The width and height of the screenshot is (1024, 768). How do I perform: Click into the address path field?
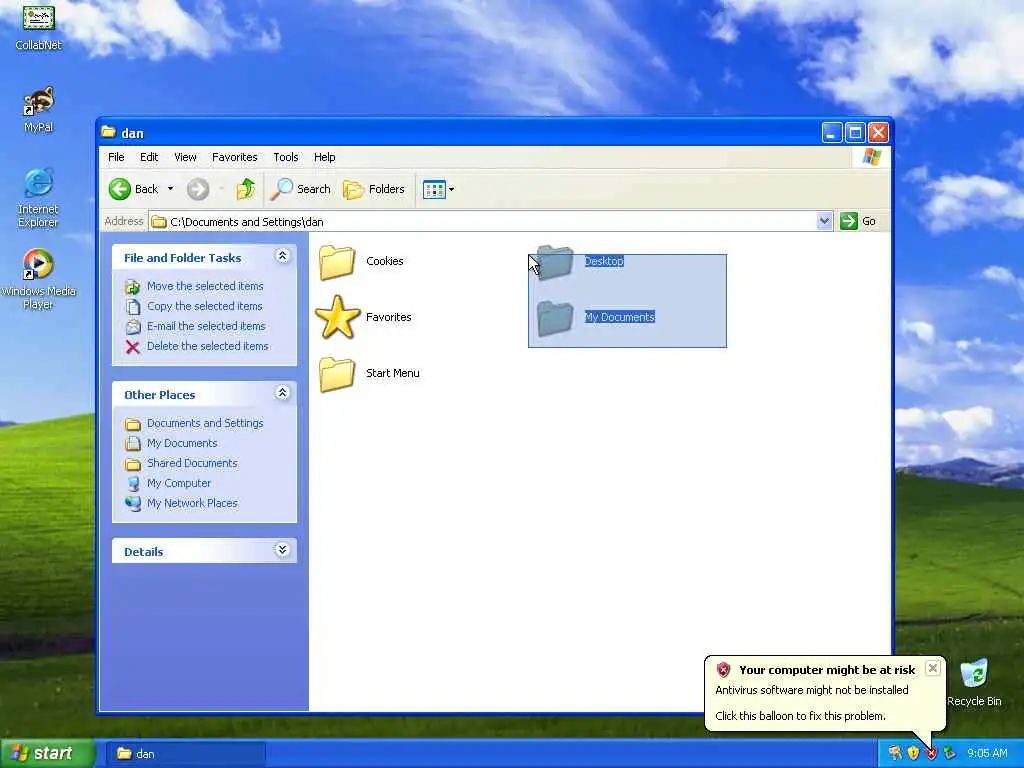click(483, 221)
